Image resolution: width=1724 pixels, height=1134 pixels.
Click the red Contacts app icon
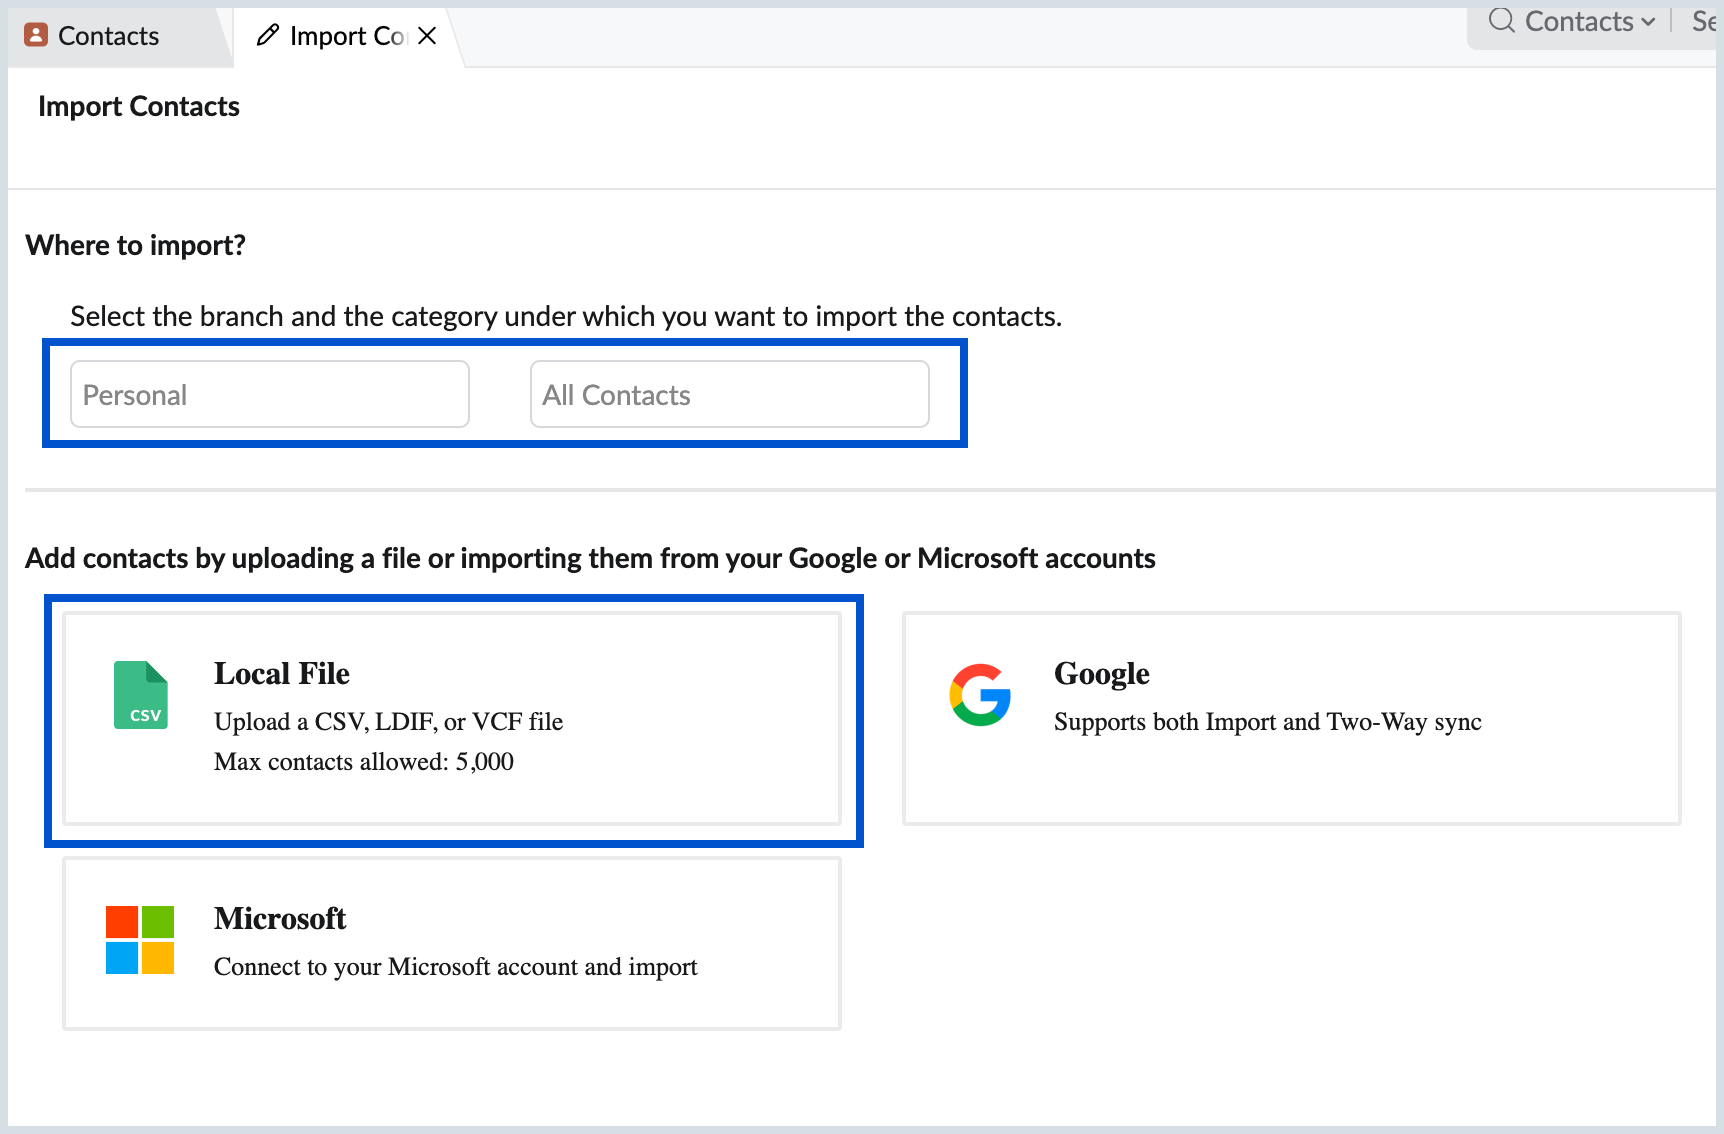click(x=36, y=36)
